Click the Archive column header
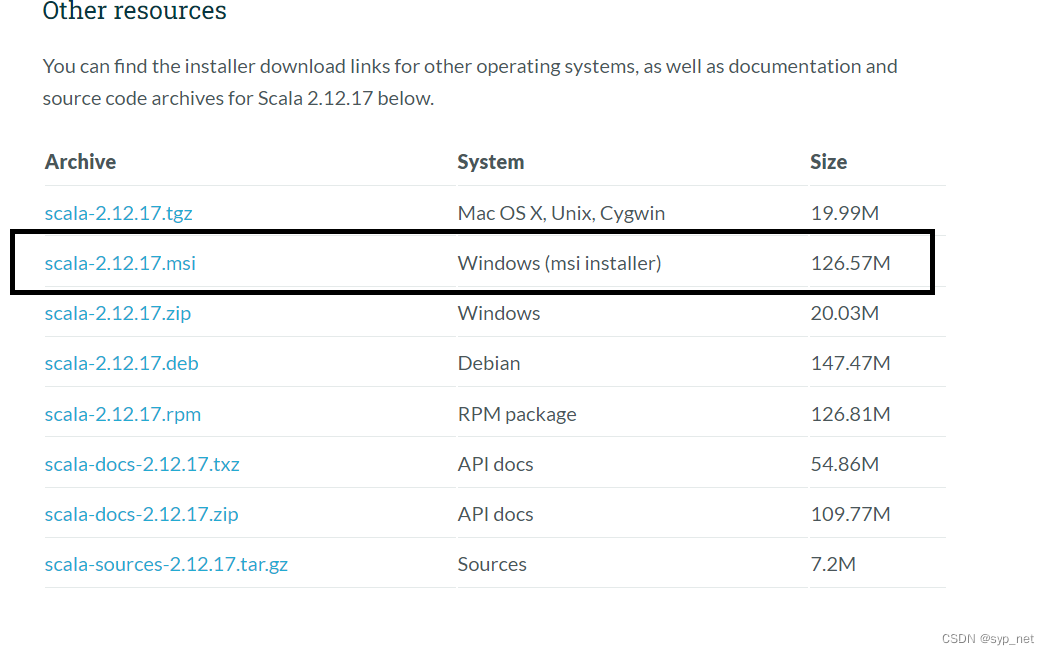The height and width of the screenshot is (655, 1050). [x=80, y=162]
